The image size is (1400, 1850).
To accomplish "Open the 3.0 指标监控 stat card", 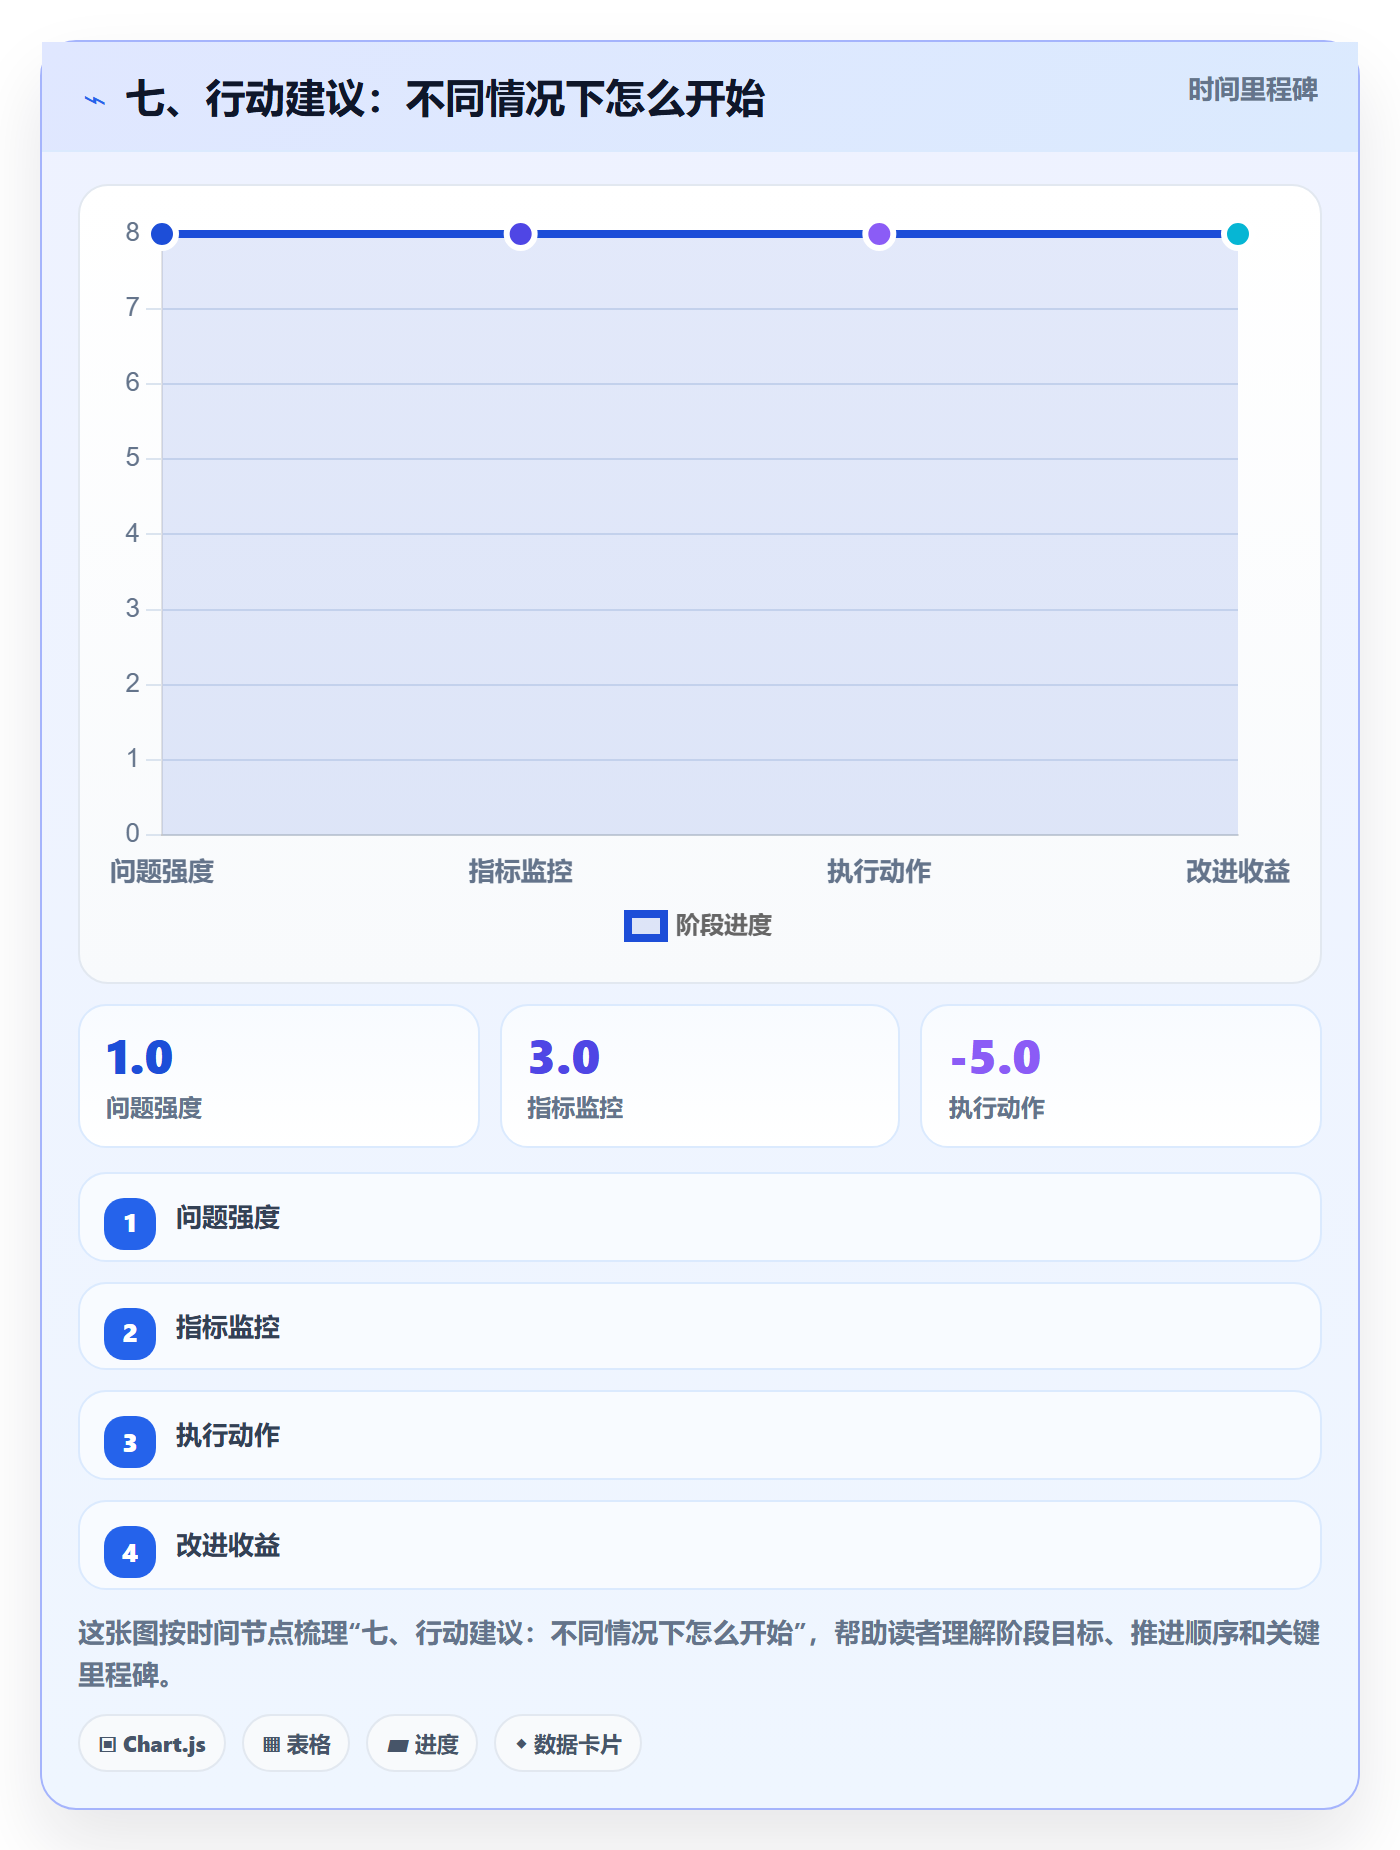I will [x=700, y=1076].
